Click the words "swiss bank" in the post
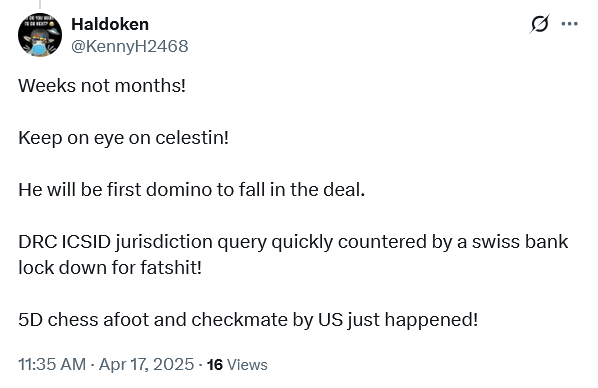Screen dimensions: 598x388 point(520,241)
